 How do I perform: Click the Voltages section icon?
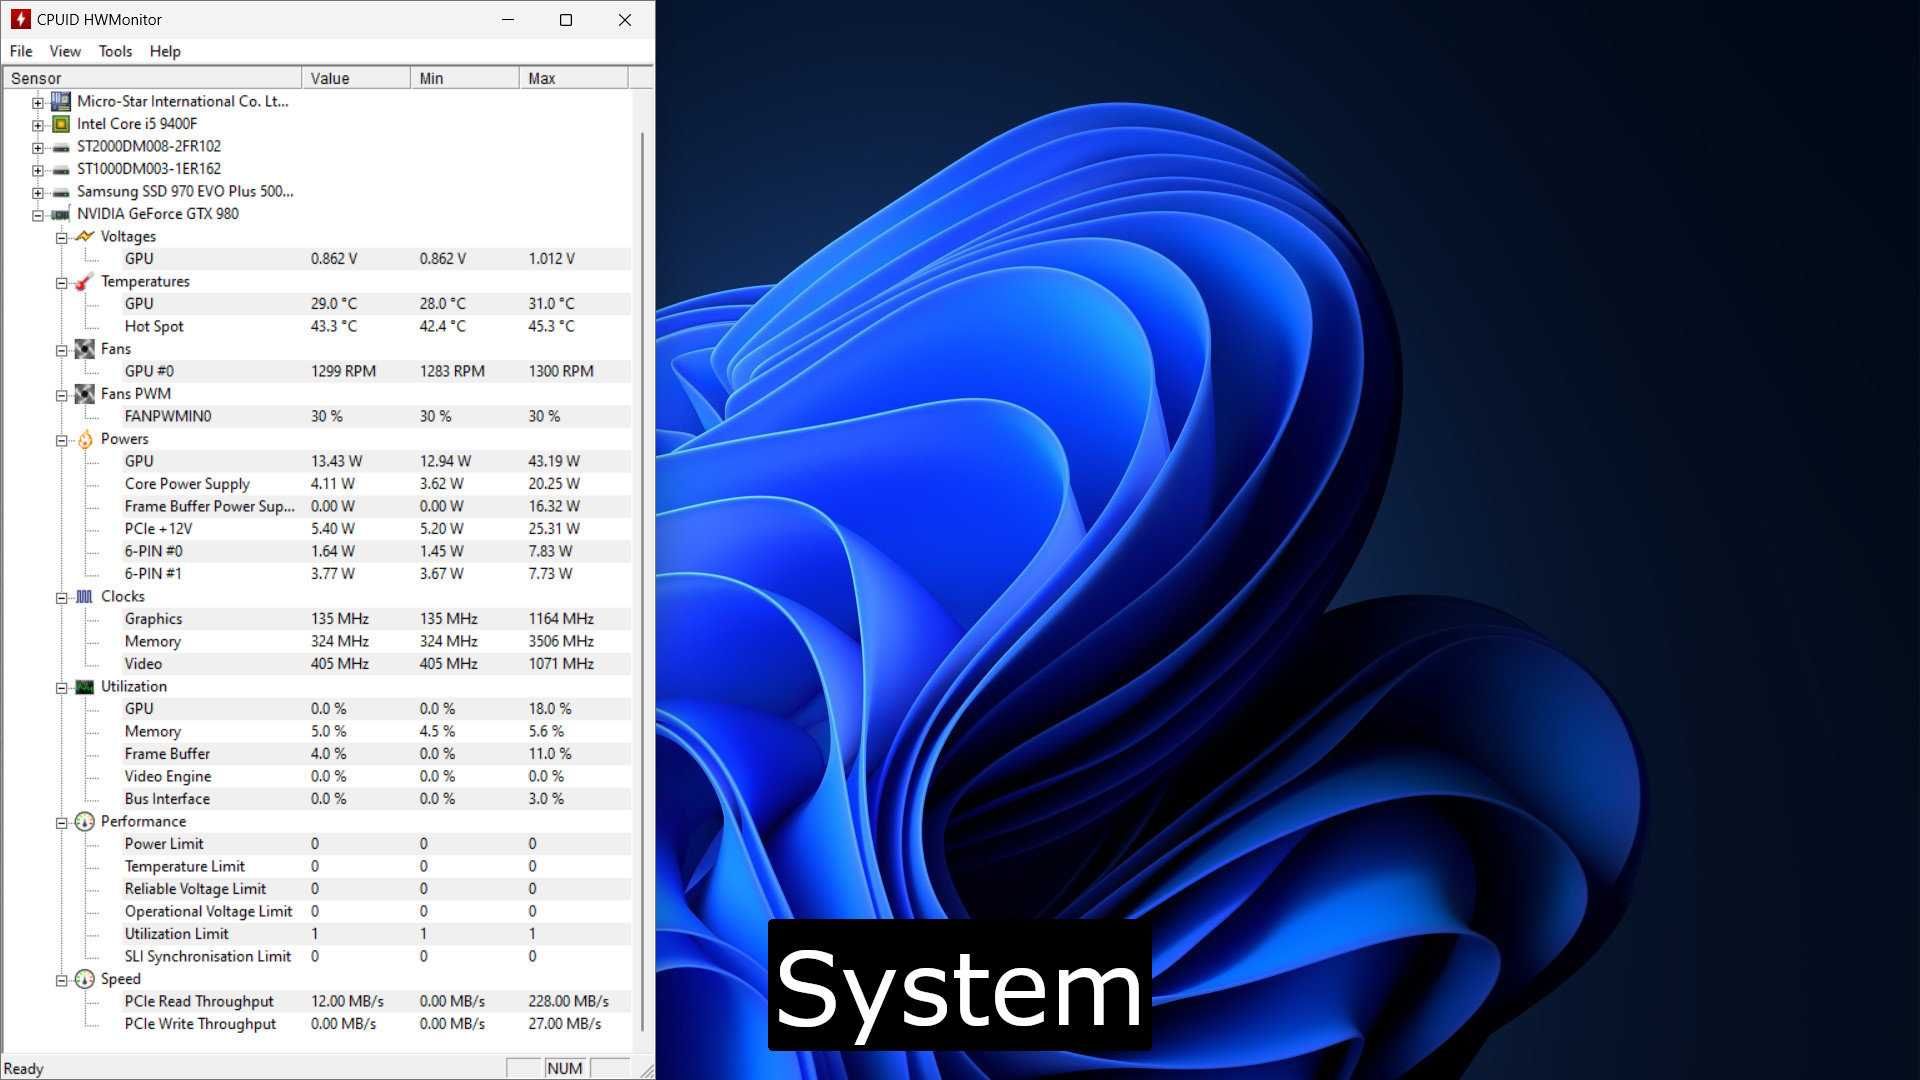tap(86, 236)
